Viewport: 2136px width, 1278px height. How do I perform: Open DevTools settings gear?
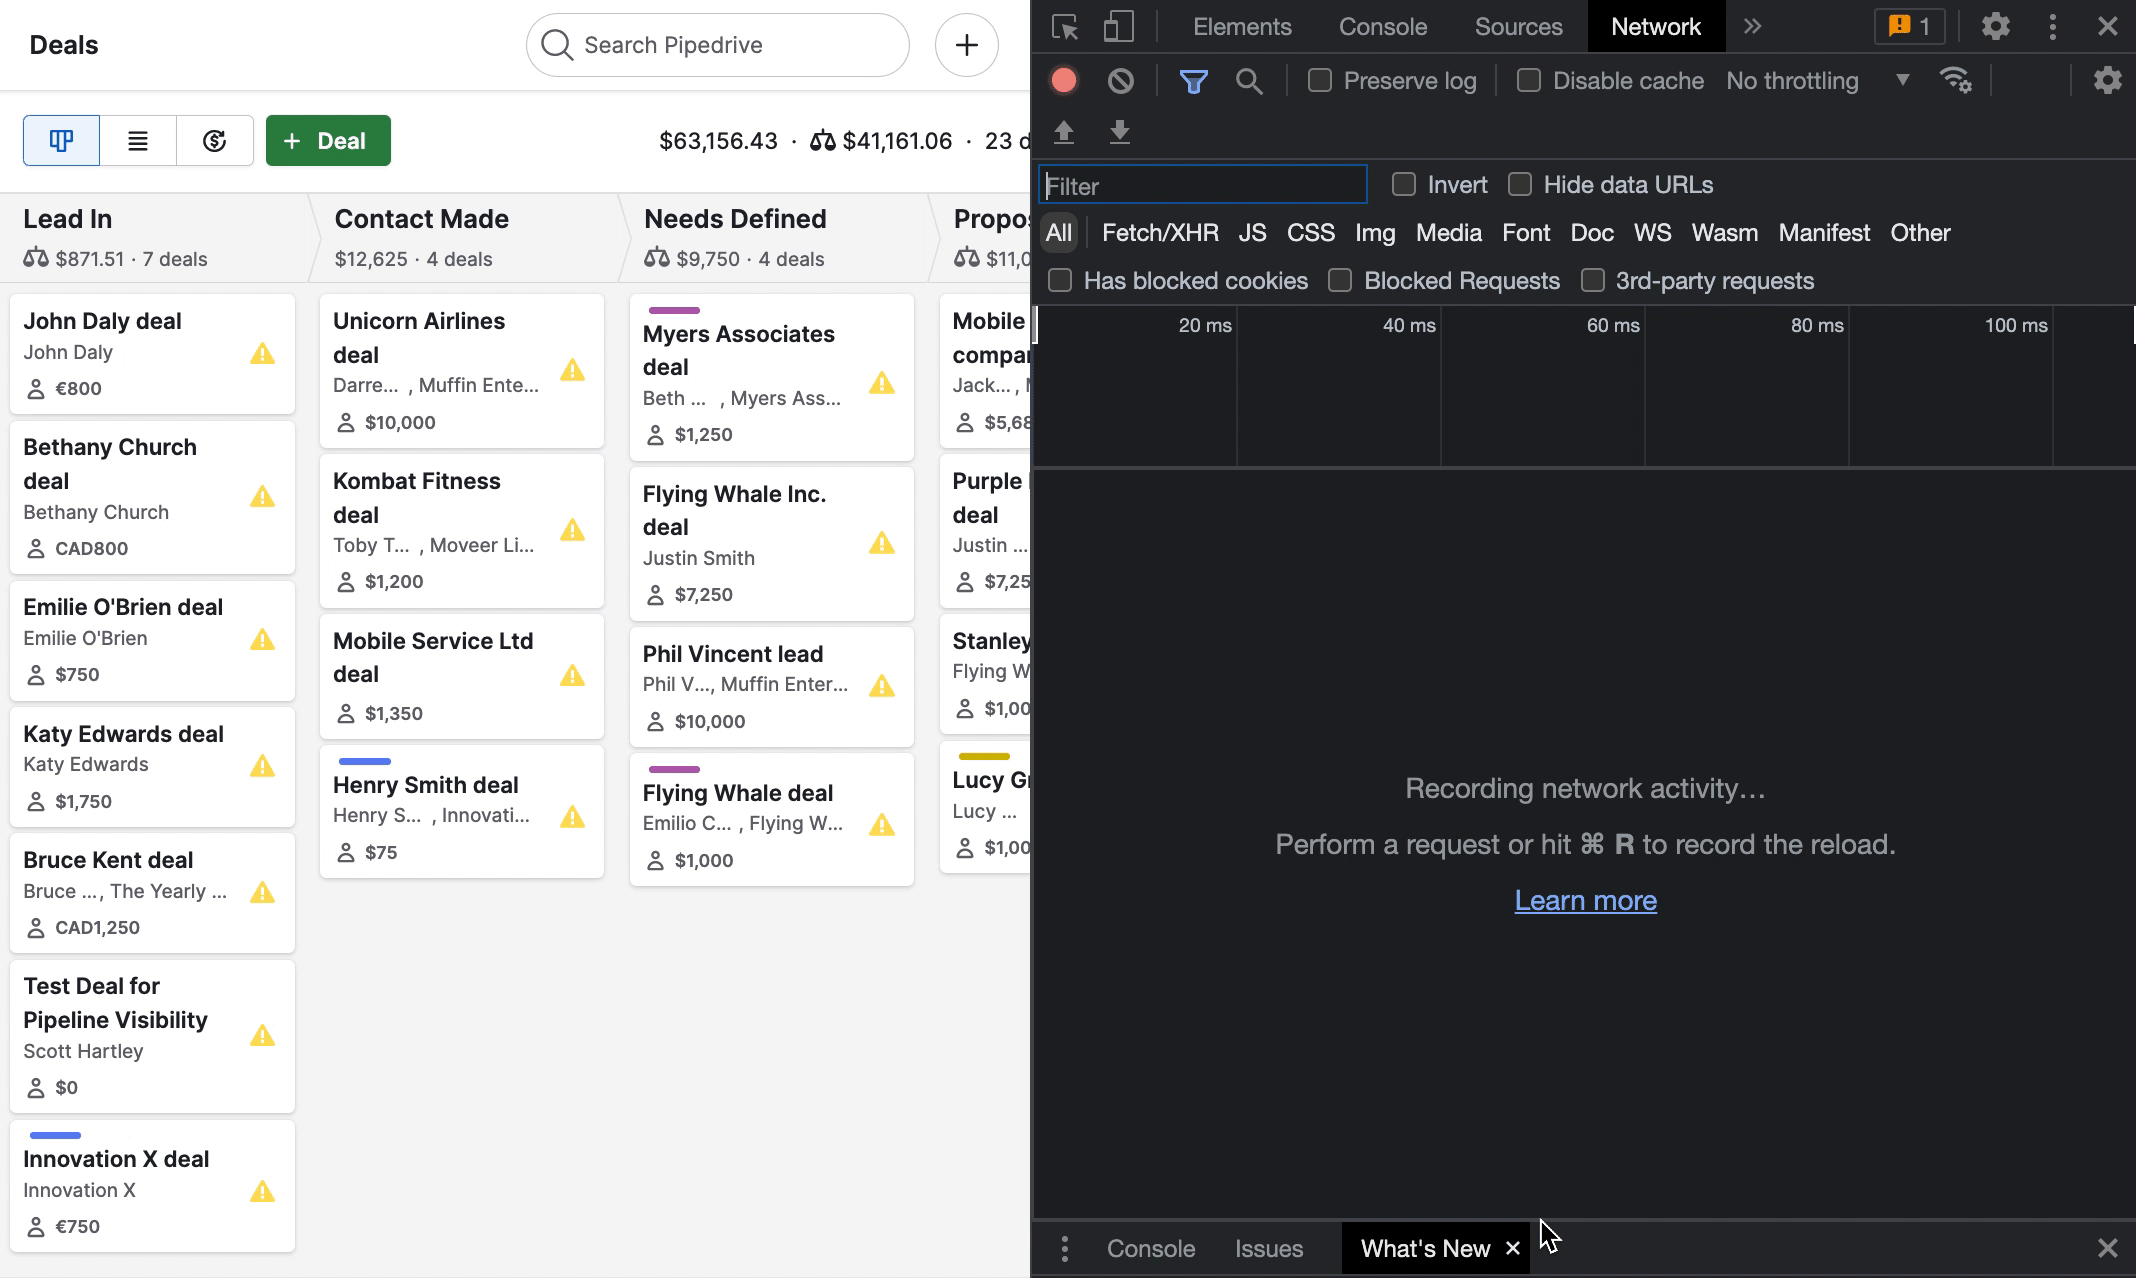1995,27
